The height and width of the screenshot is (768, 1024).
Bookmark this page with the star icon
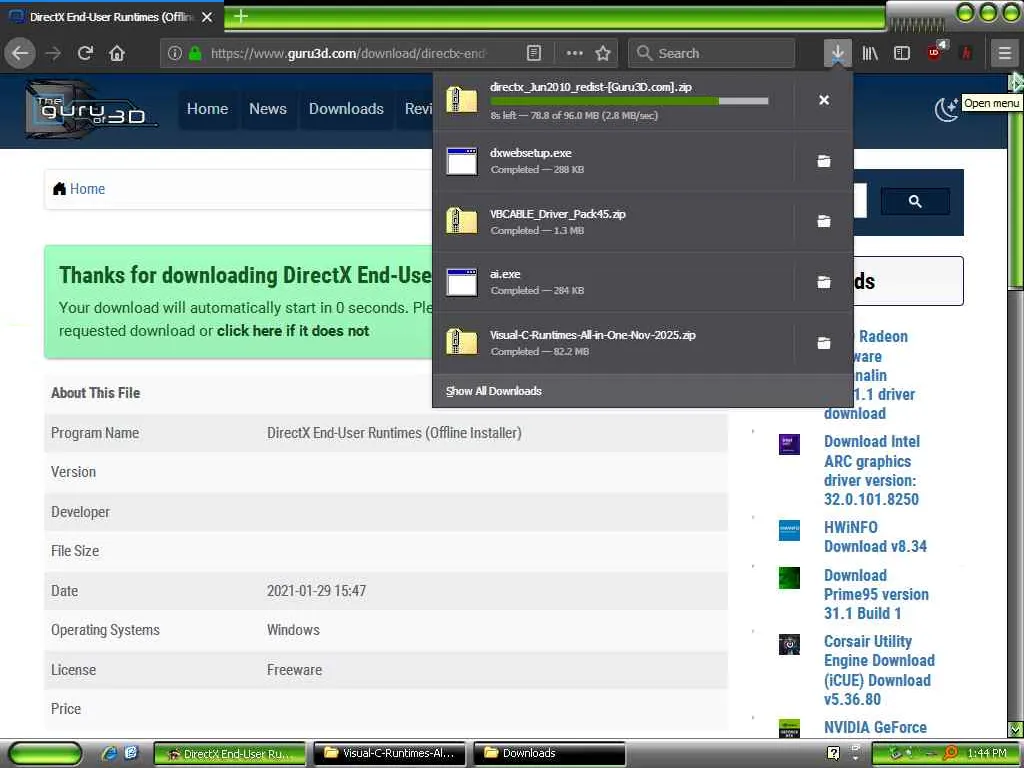603,53
